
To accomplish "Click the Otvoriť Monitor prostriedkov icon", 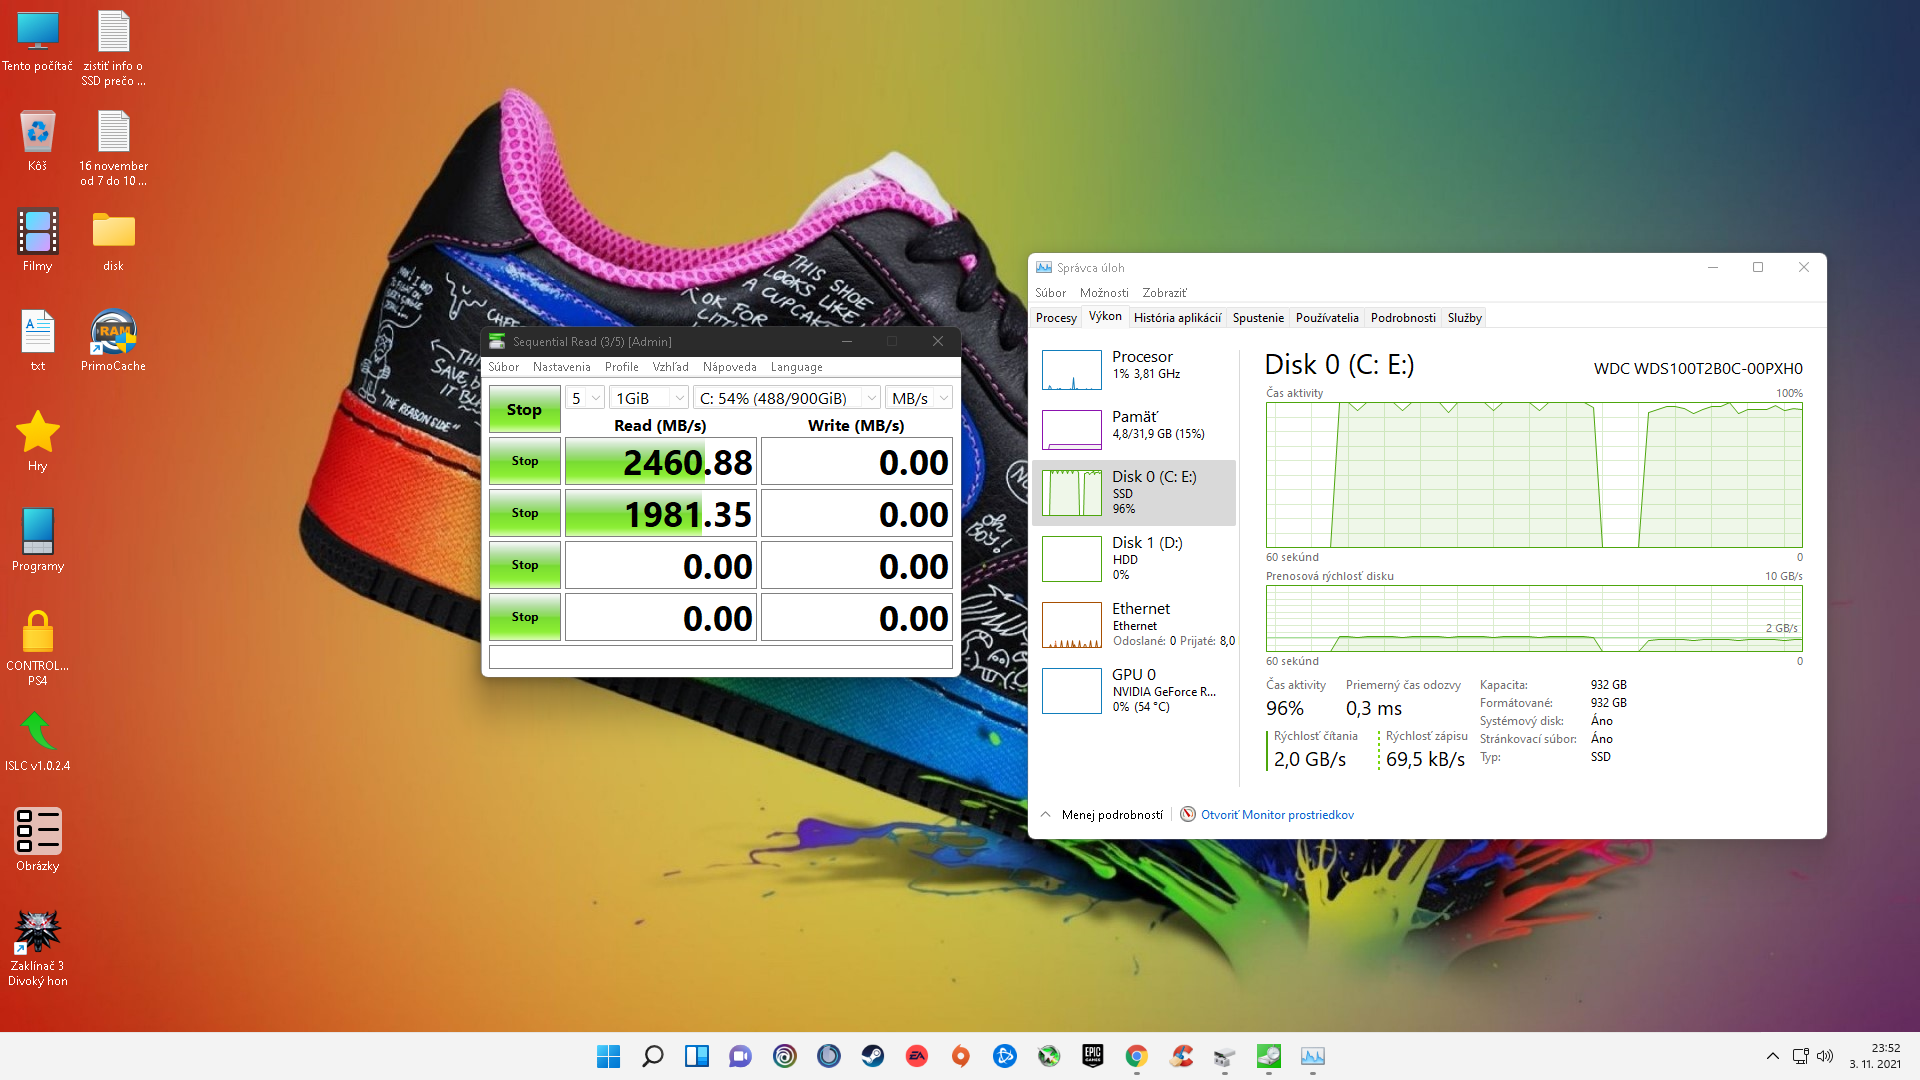I will point(1188,814).
